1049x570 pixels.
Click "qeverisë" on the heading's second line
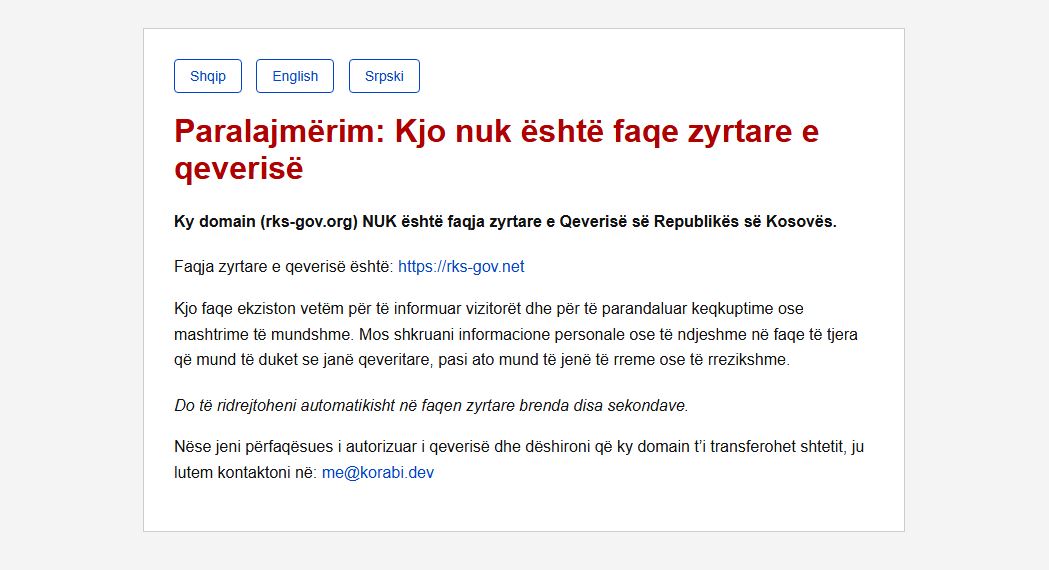click(238, 168)
